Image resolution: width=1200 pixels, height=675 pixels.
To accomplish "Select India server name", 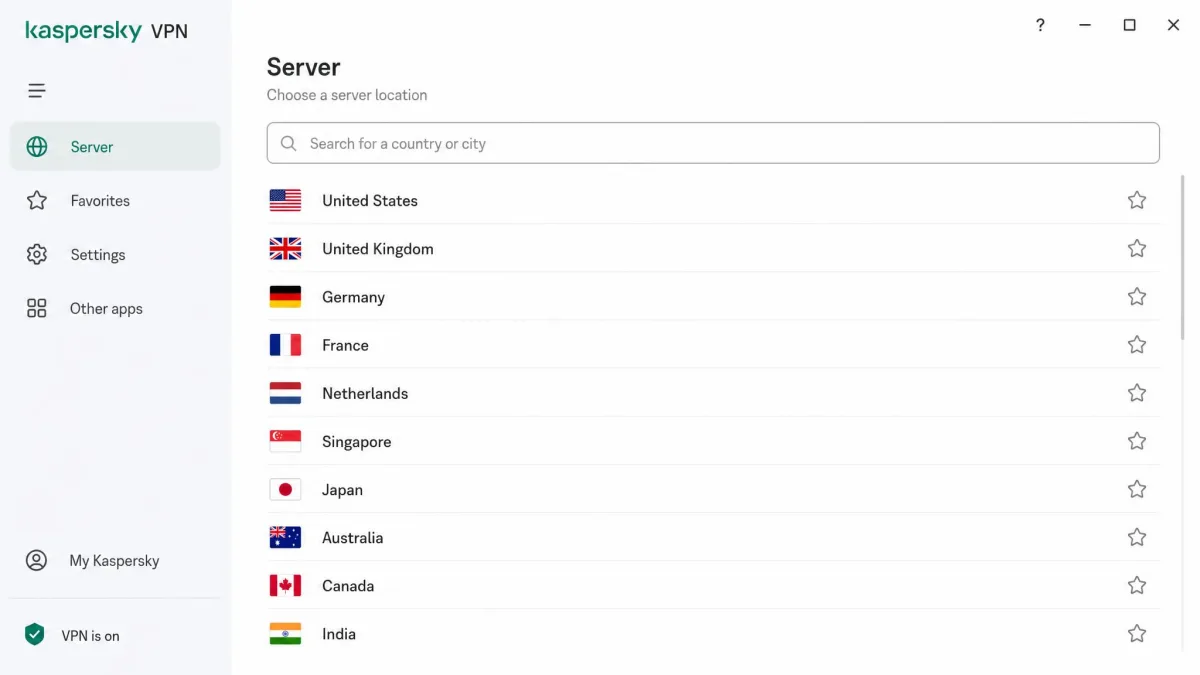I will [x=339, y=634].
